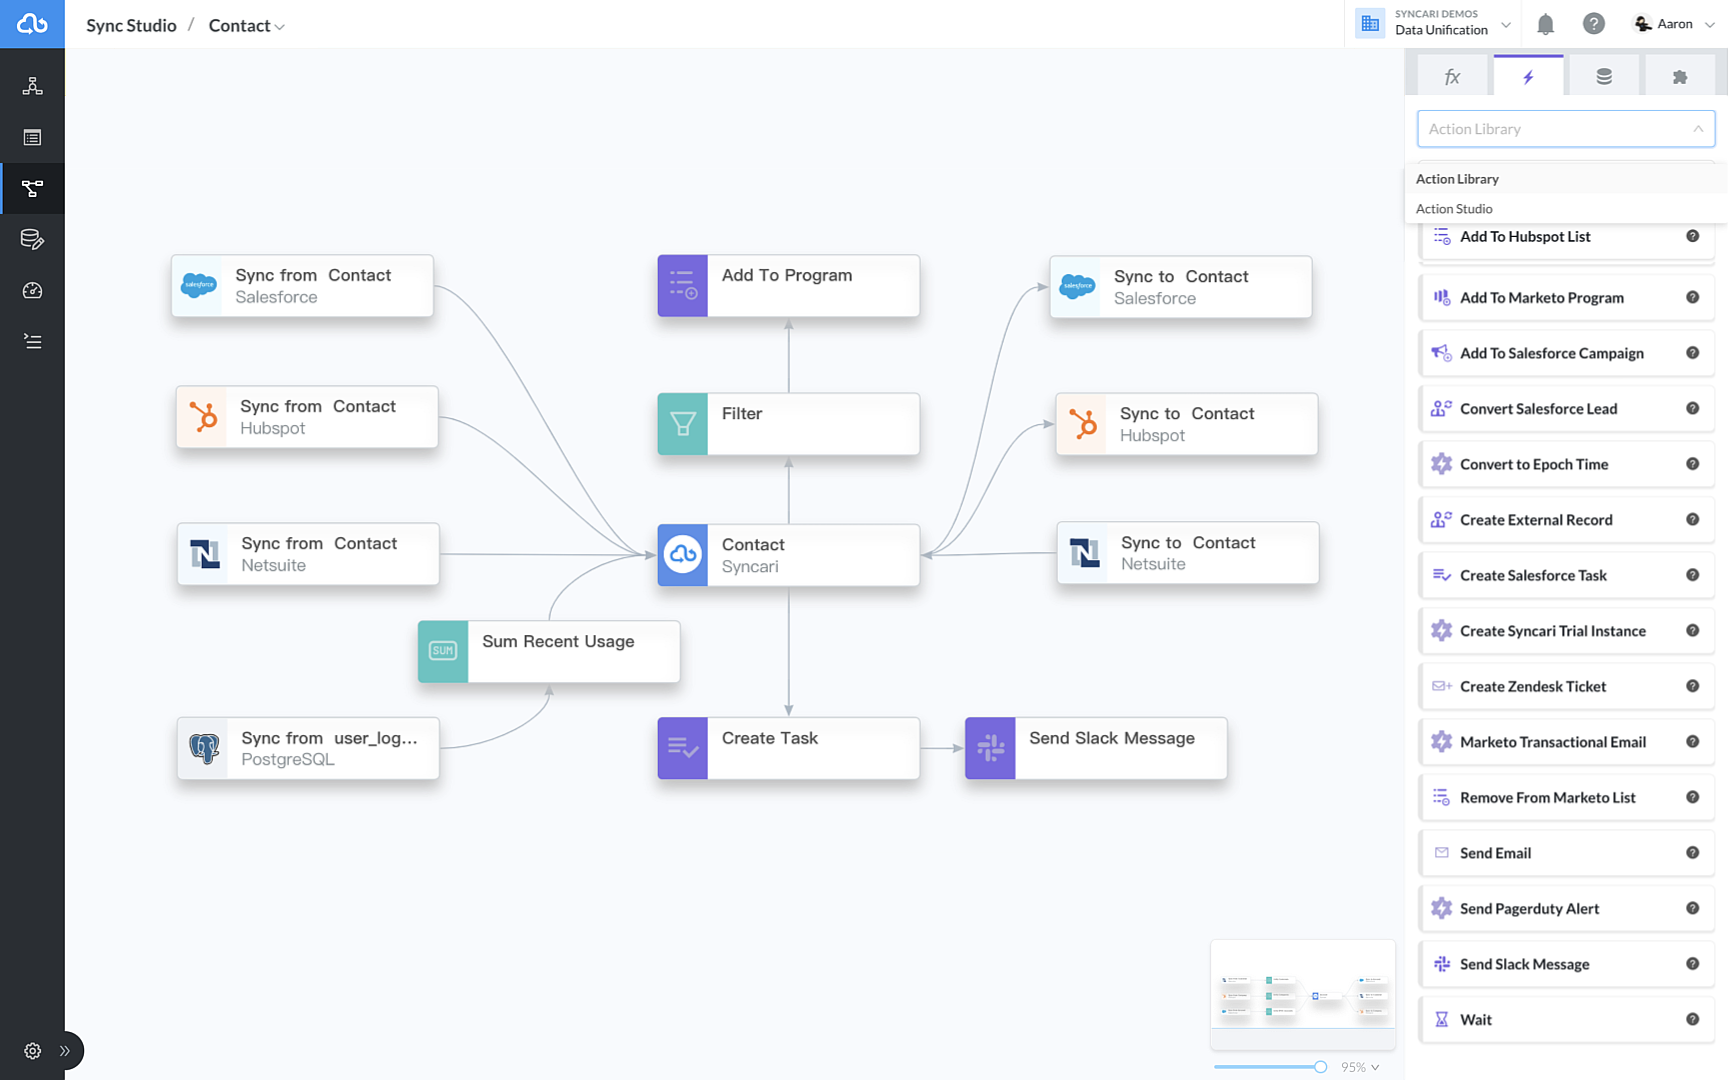Click the notifications bell icon

1545,24
